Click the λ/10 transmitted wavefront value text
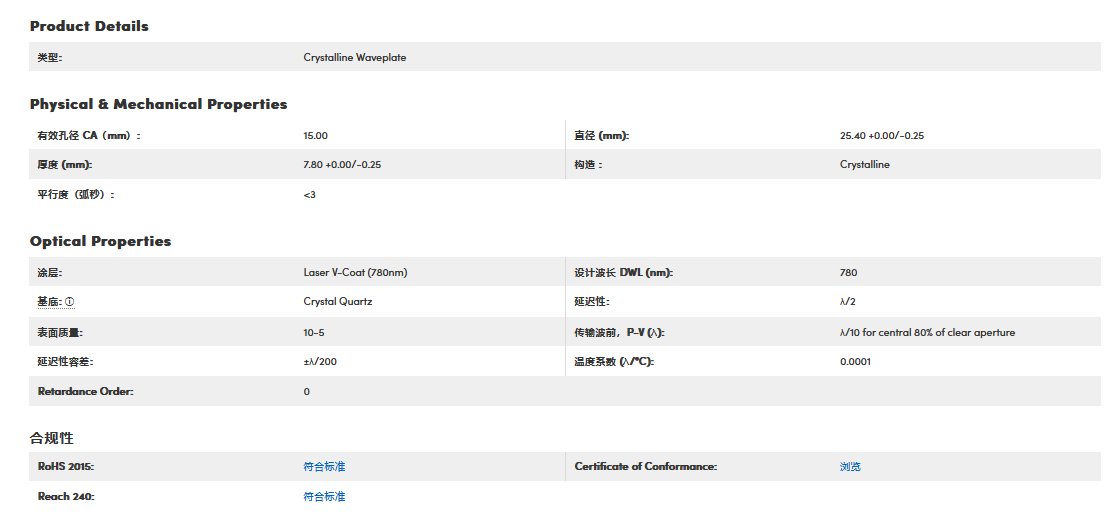1110x527 pixels. (927, 332)
